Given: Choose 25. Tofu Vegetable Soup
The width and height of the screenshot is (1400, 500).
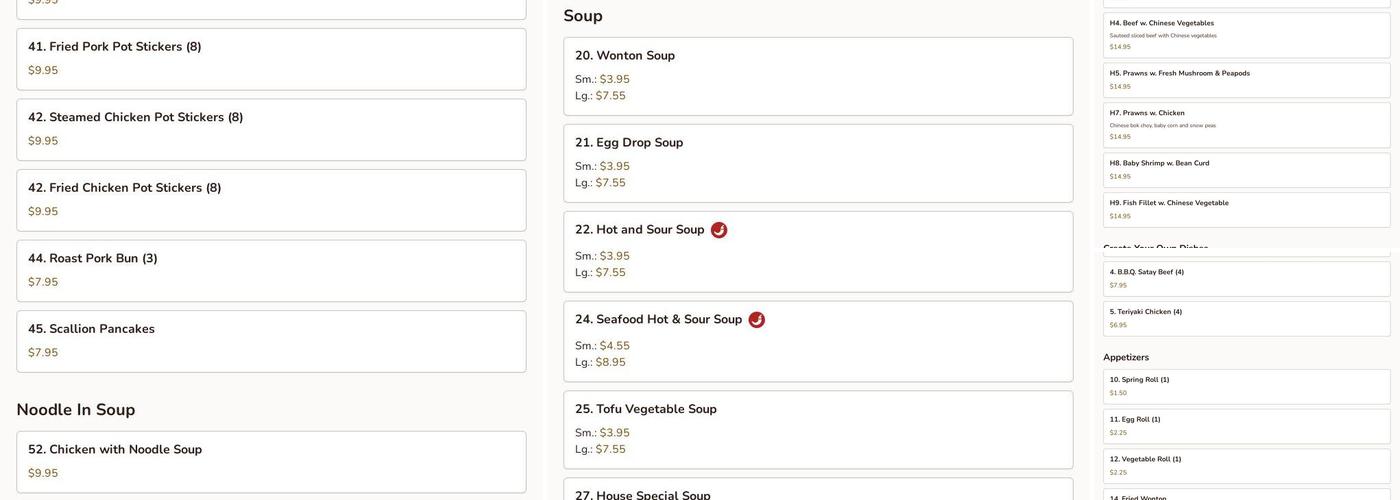Looking at the screenshot, I should pos(817,429).
